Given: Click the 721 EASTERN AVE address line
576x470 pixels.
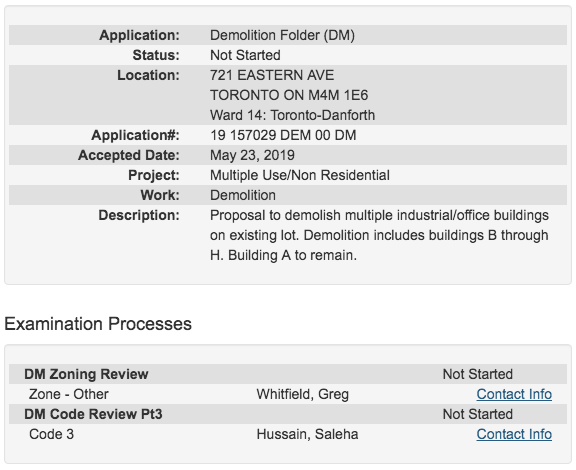Looking at the screenshot, I should [x=272, y=75].
